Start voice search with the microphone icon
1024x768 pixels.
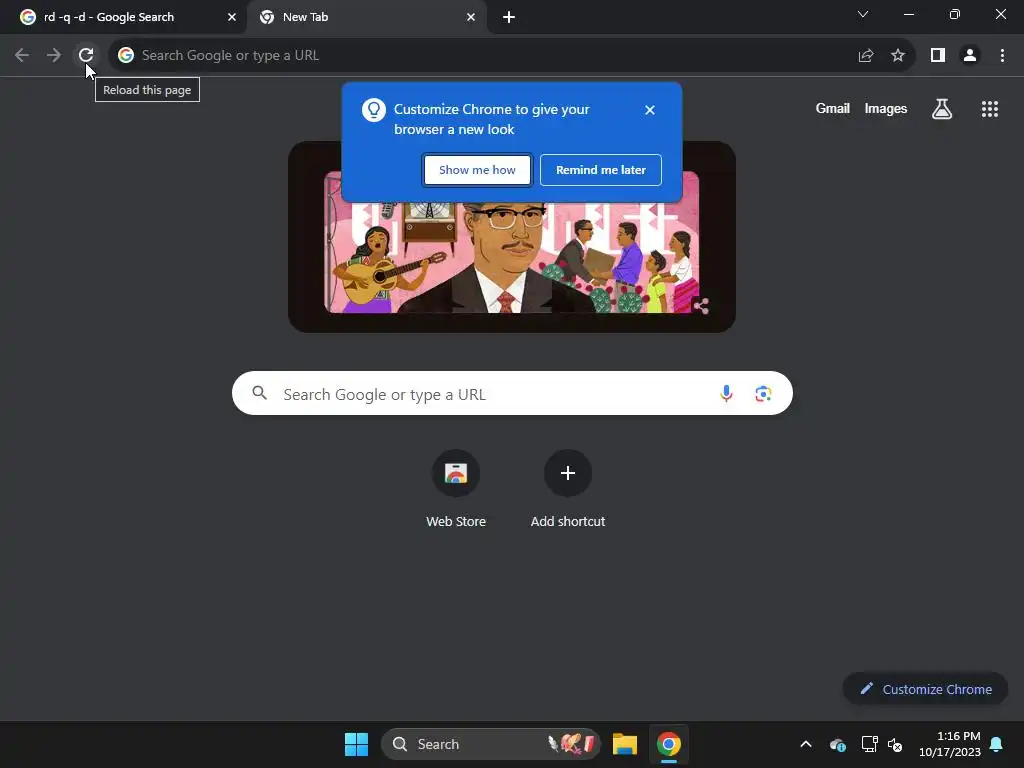point(726,393)
